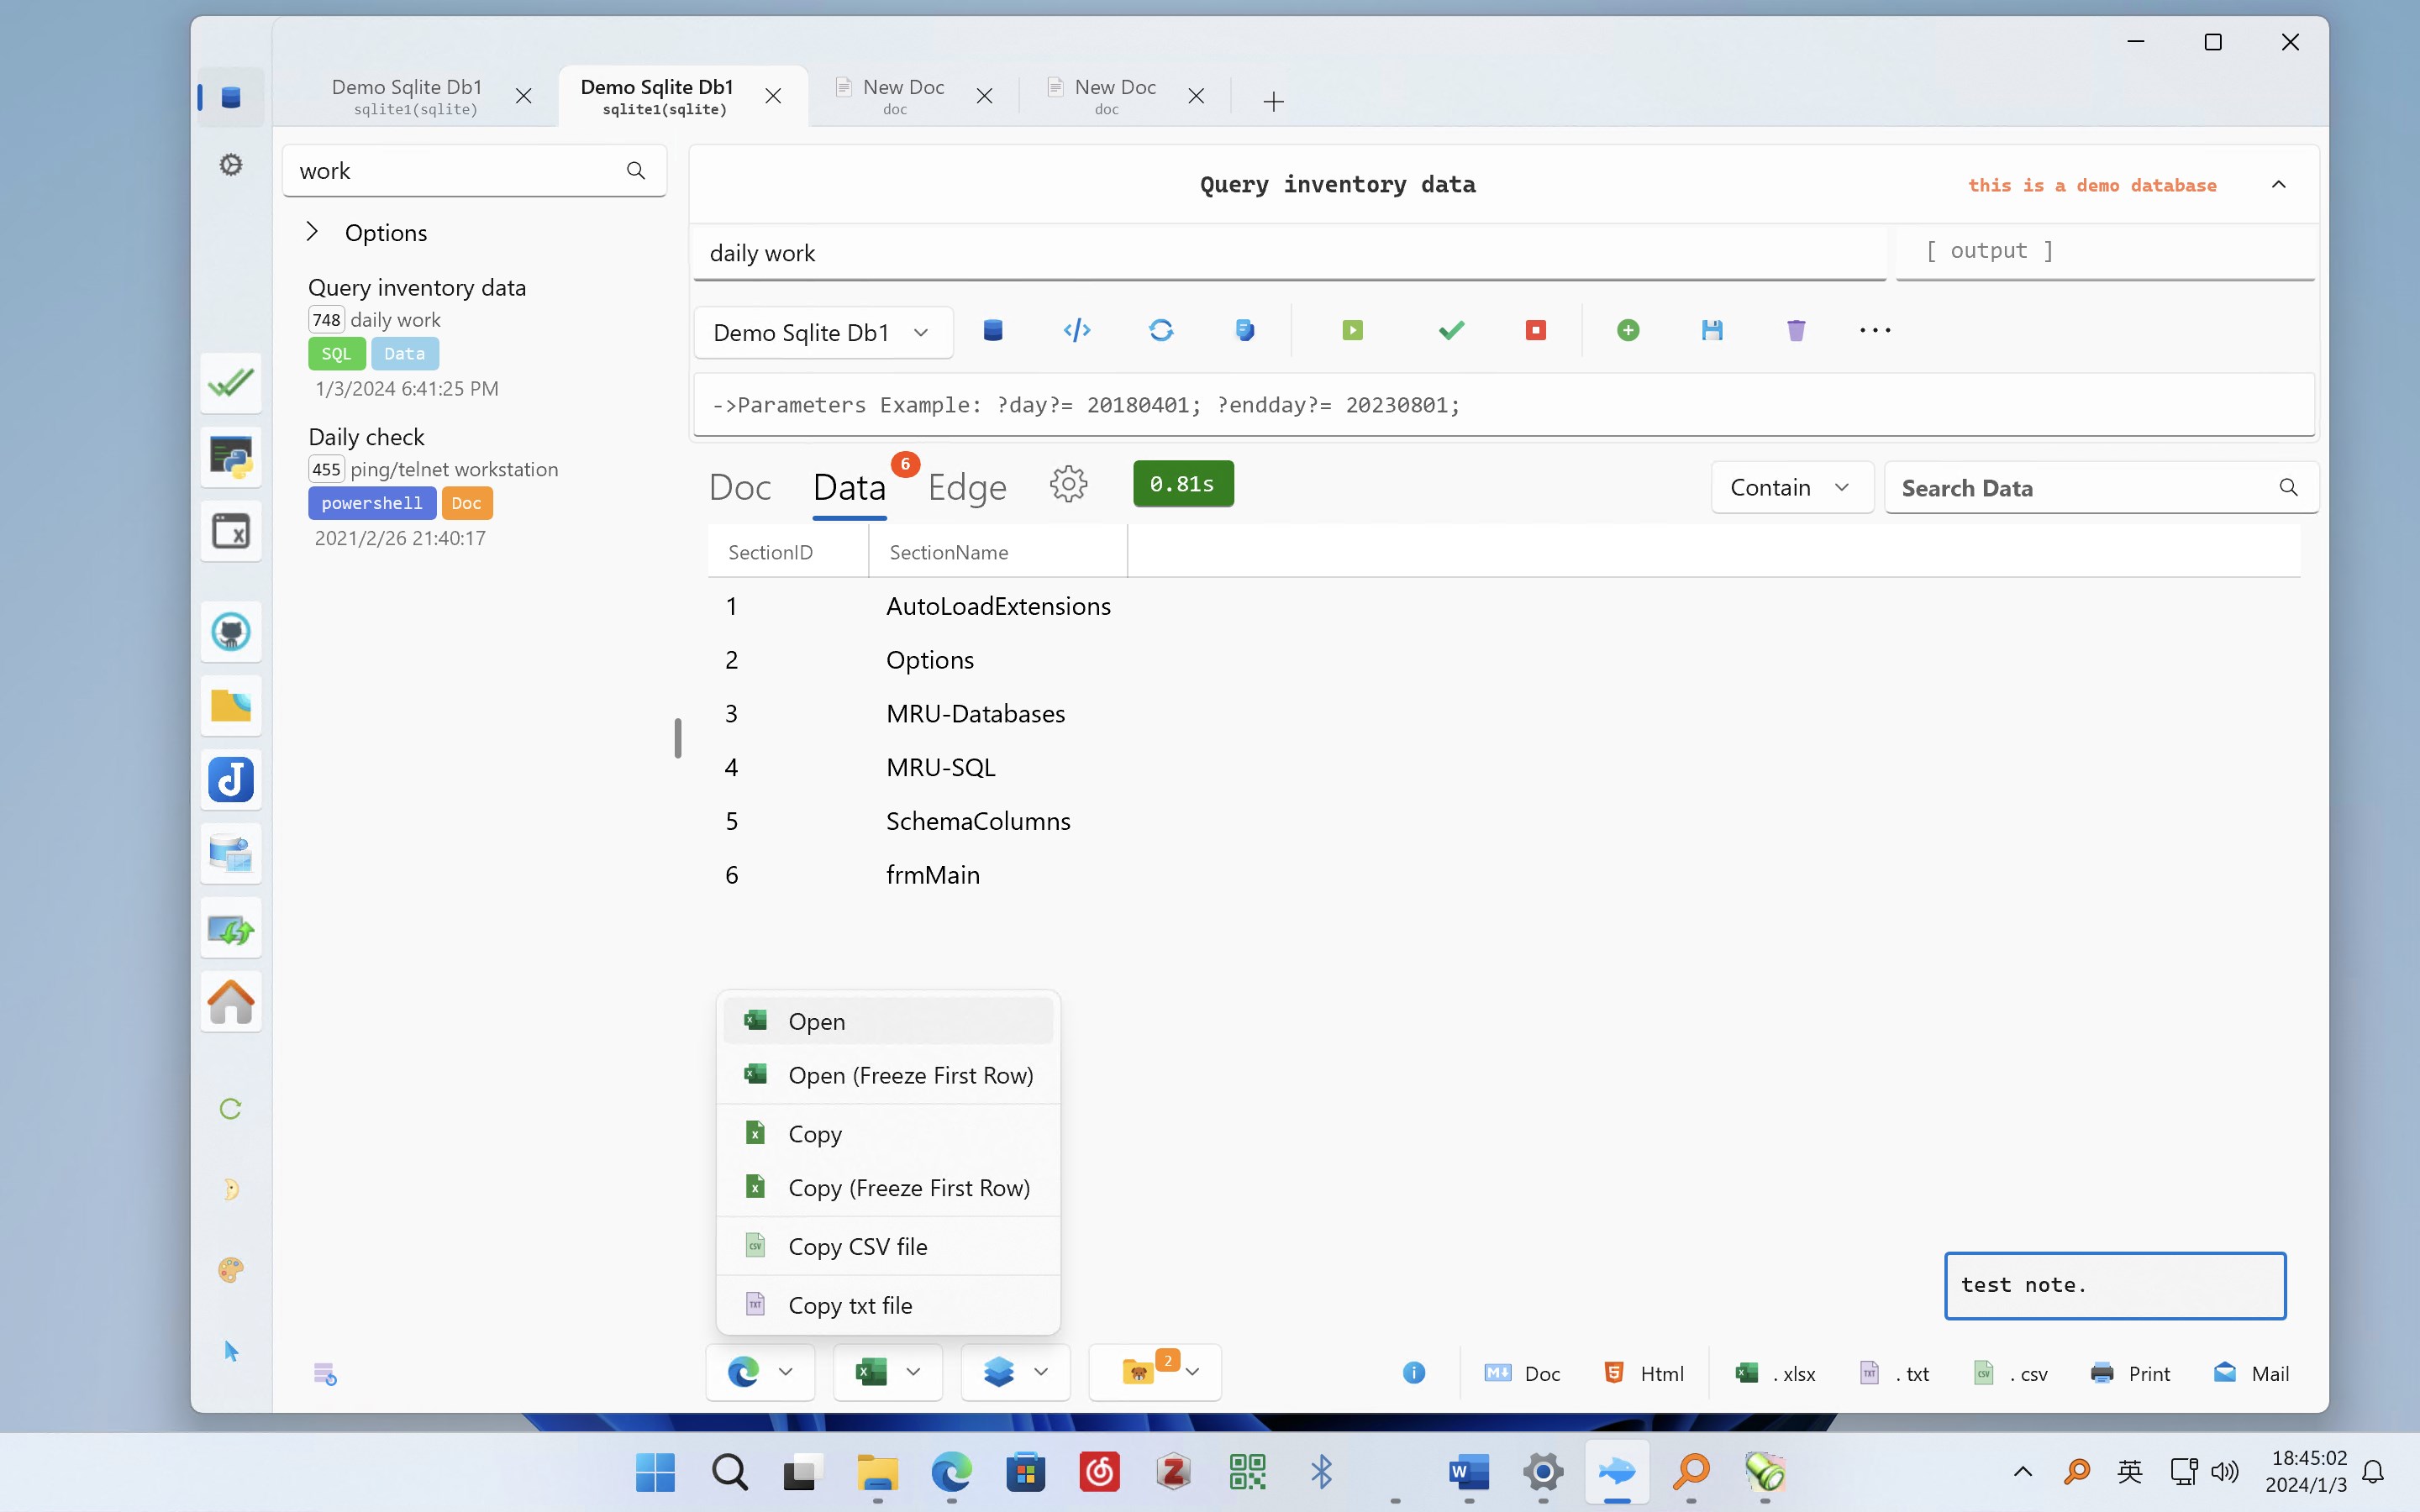Image resolution: width=2420 pixels, height=1512 pixels.
Task: Choose Open (Freeze First Row) menu item
Action: pyautogui.click(x=888, y=1075)
